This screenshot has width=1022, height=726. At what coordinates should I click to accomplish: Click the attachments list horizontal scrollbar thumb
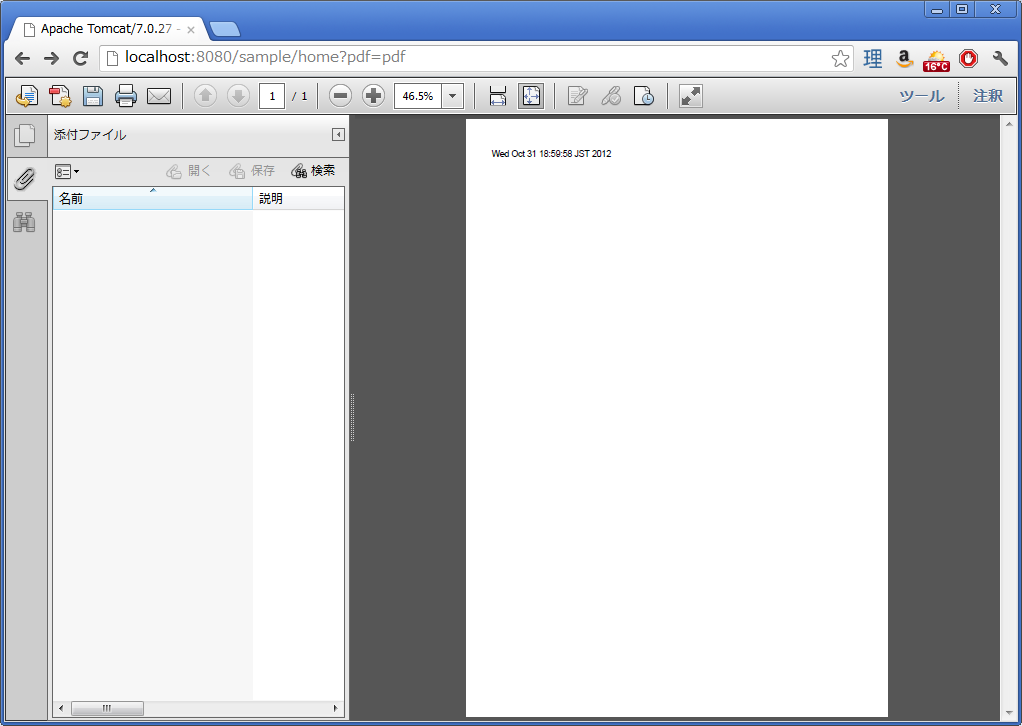(x=107, y=708)
